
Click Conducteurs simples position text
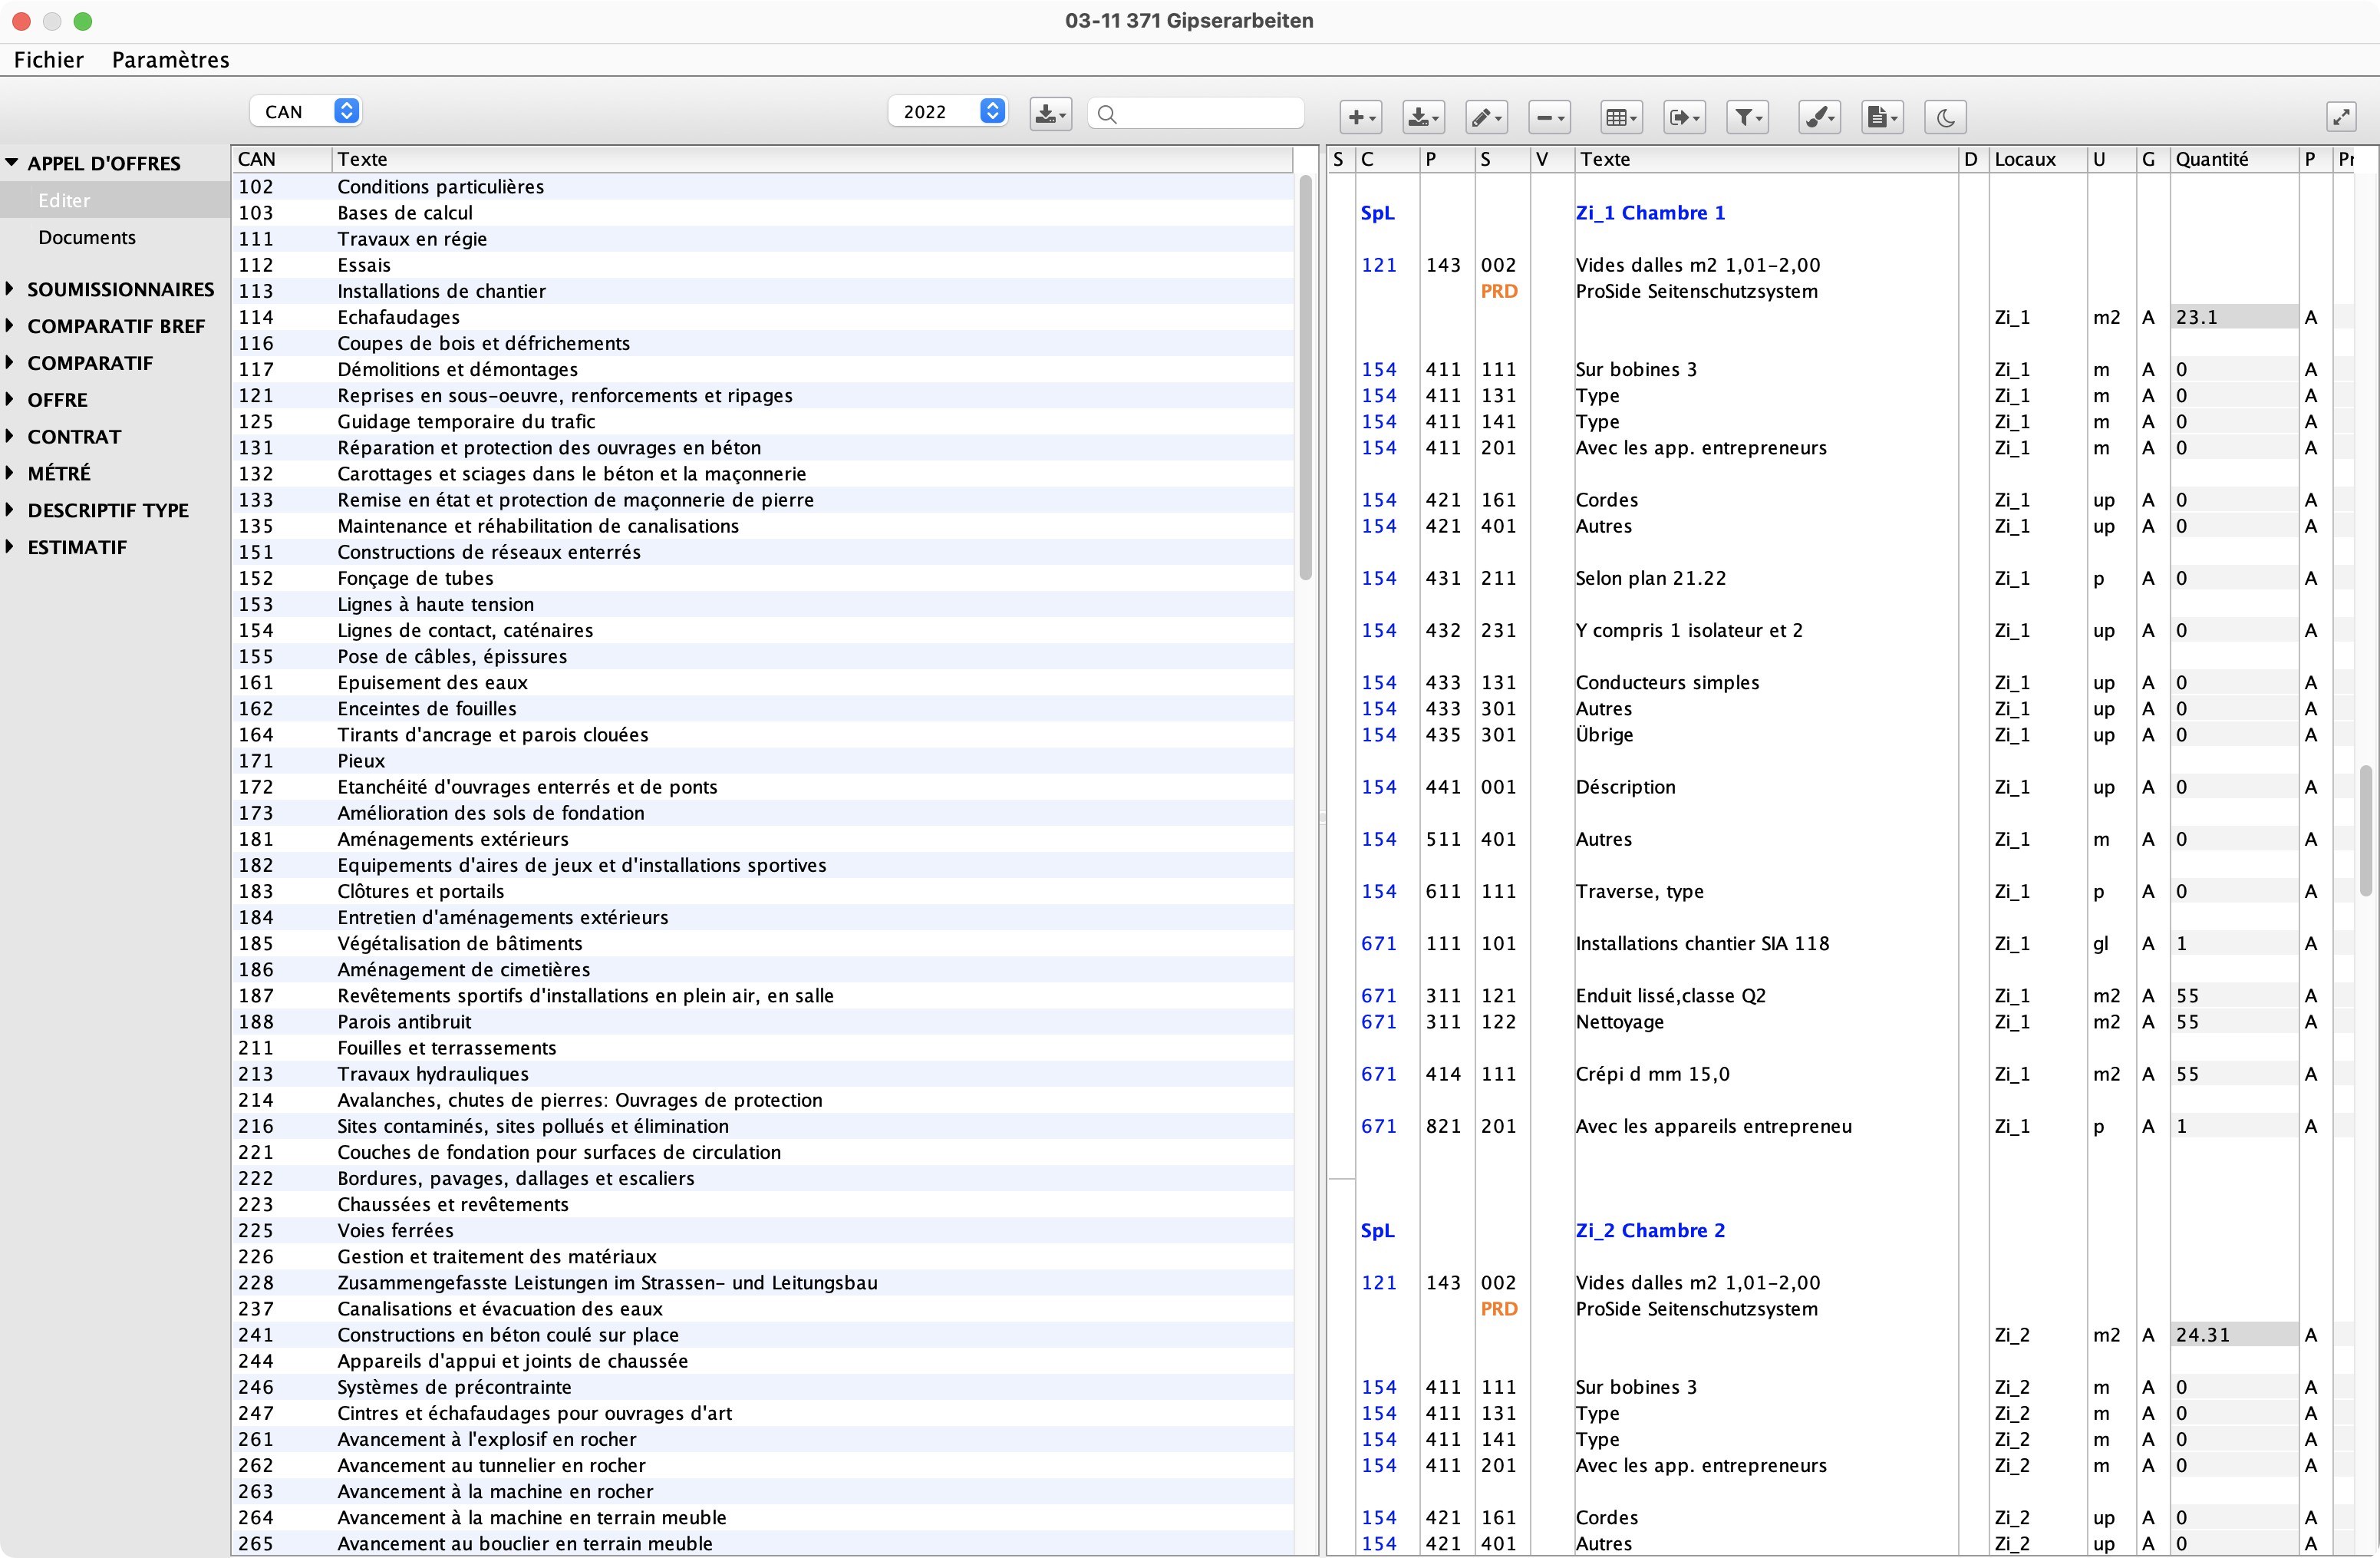[1667, 682]
